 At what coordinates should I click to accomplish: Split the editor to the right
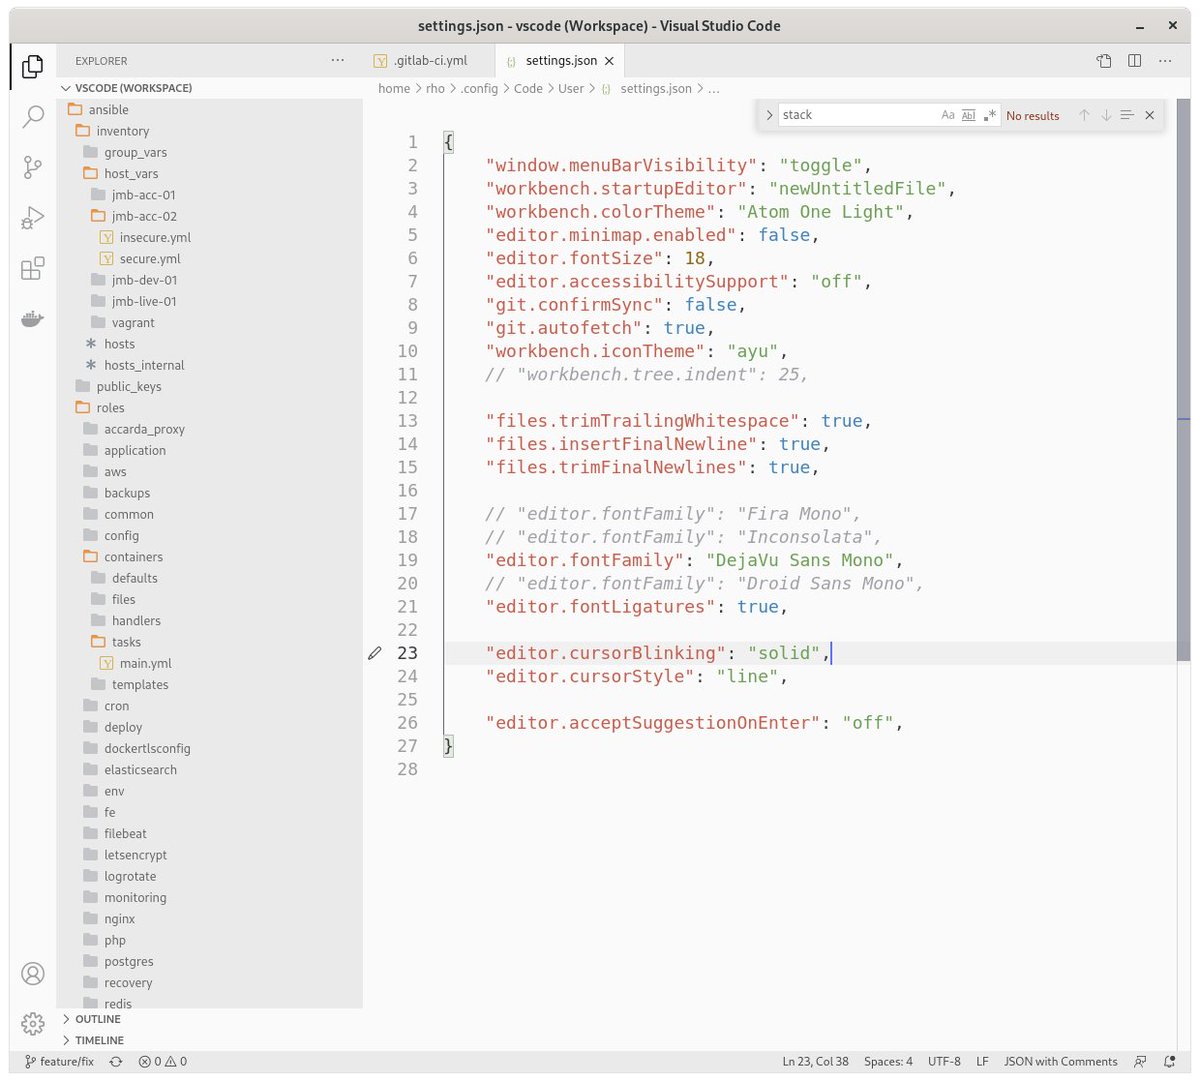[x=1135, y=61]
